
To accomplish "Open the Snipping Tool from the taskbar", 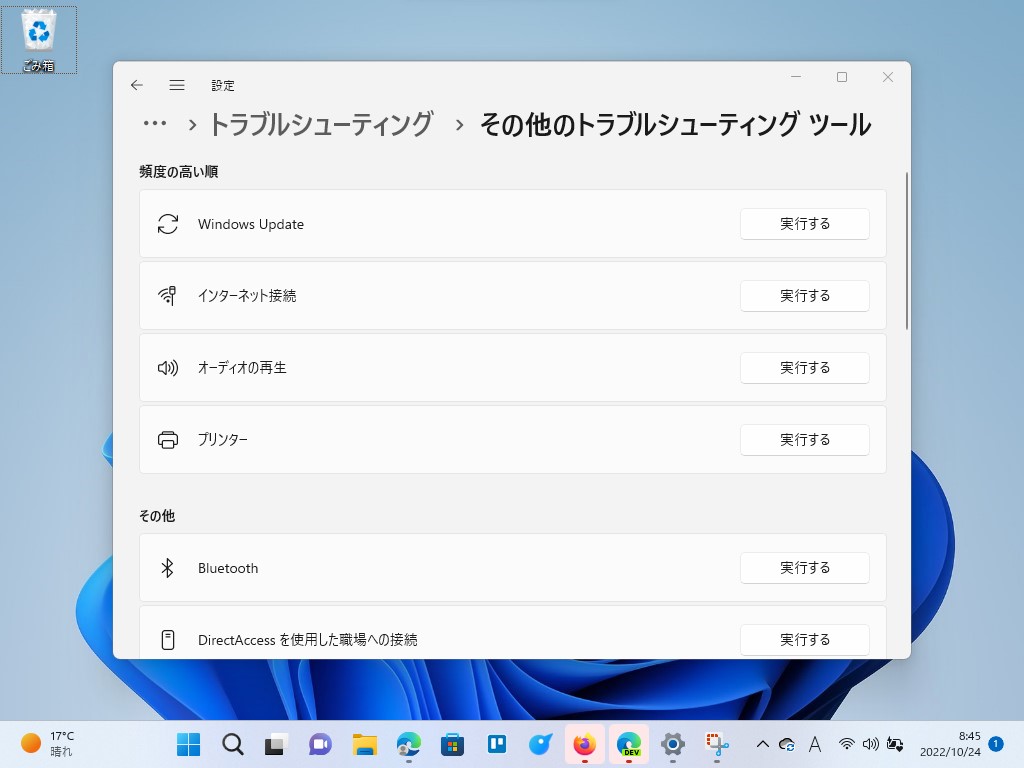I will pyautogui.click(x=716, y=744).
